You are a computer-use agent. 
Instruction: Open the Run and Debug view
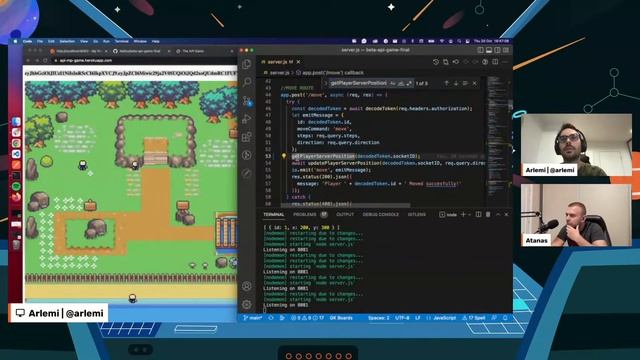247,119
